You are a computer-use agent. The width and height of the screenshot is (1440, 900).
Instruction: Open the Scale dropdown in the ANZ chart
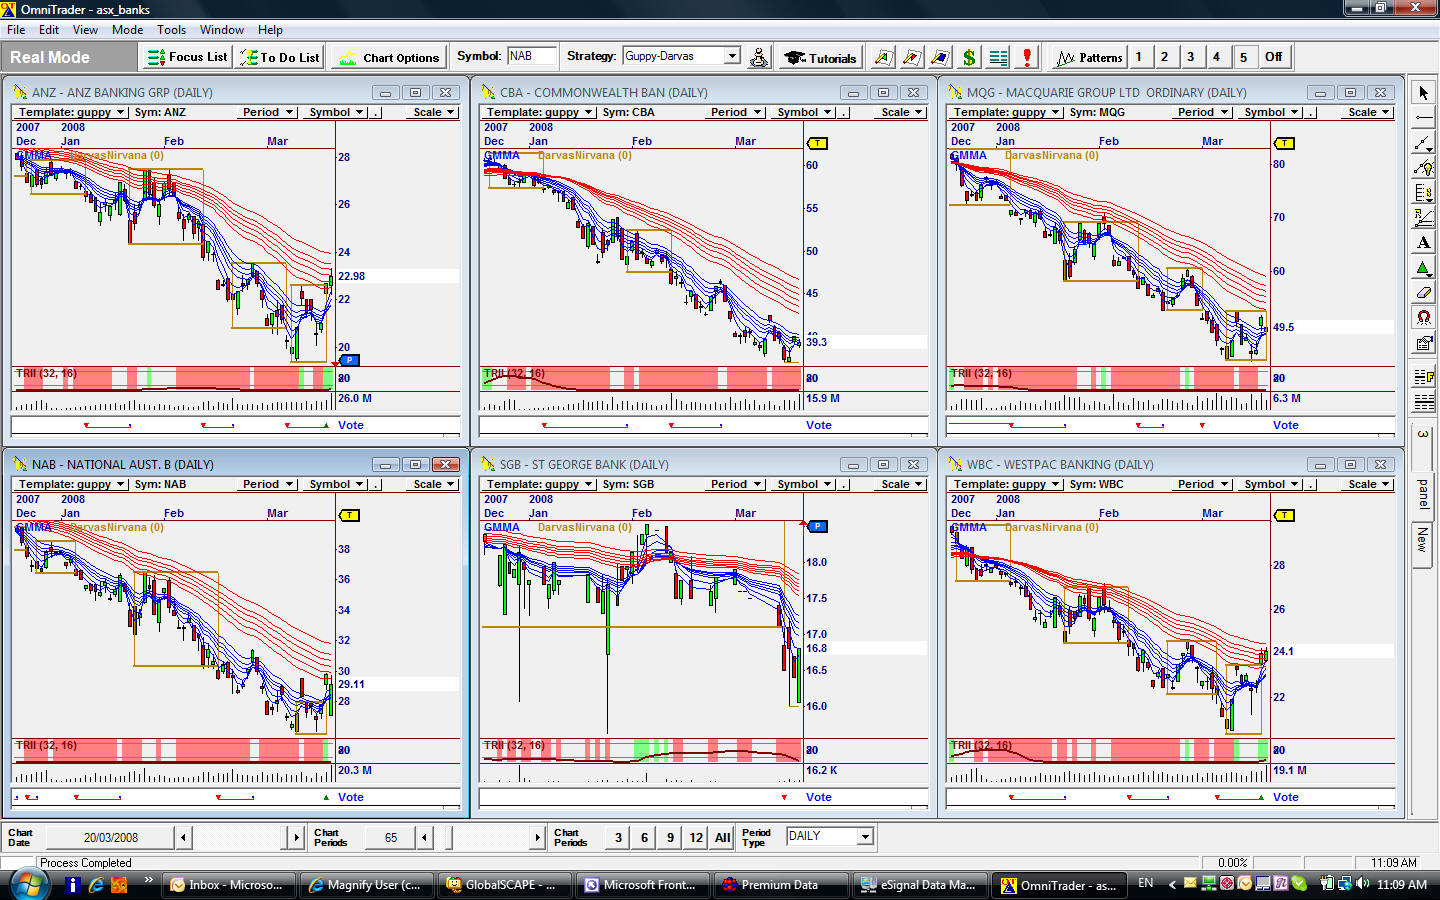[434, 112]
